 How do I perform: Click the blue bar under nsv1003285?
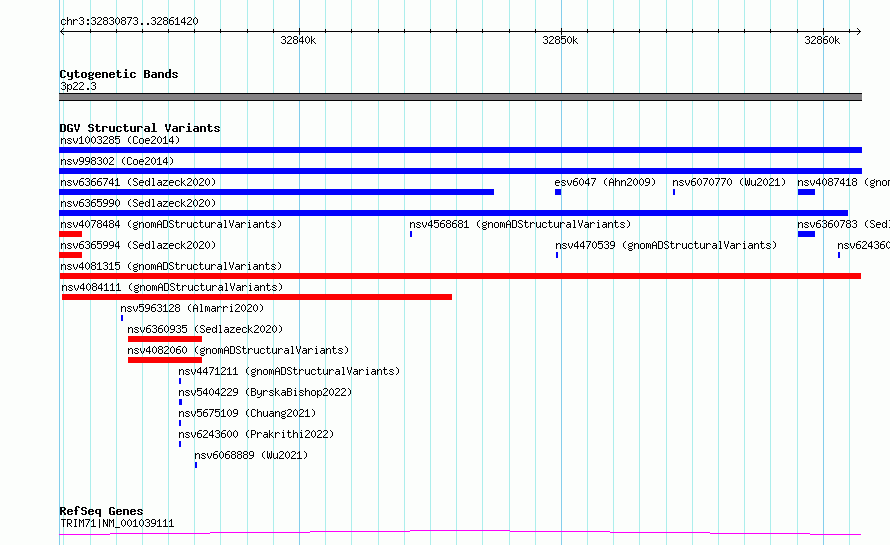[x=460, y=150]
